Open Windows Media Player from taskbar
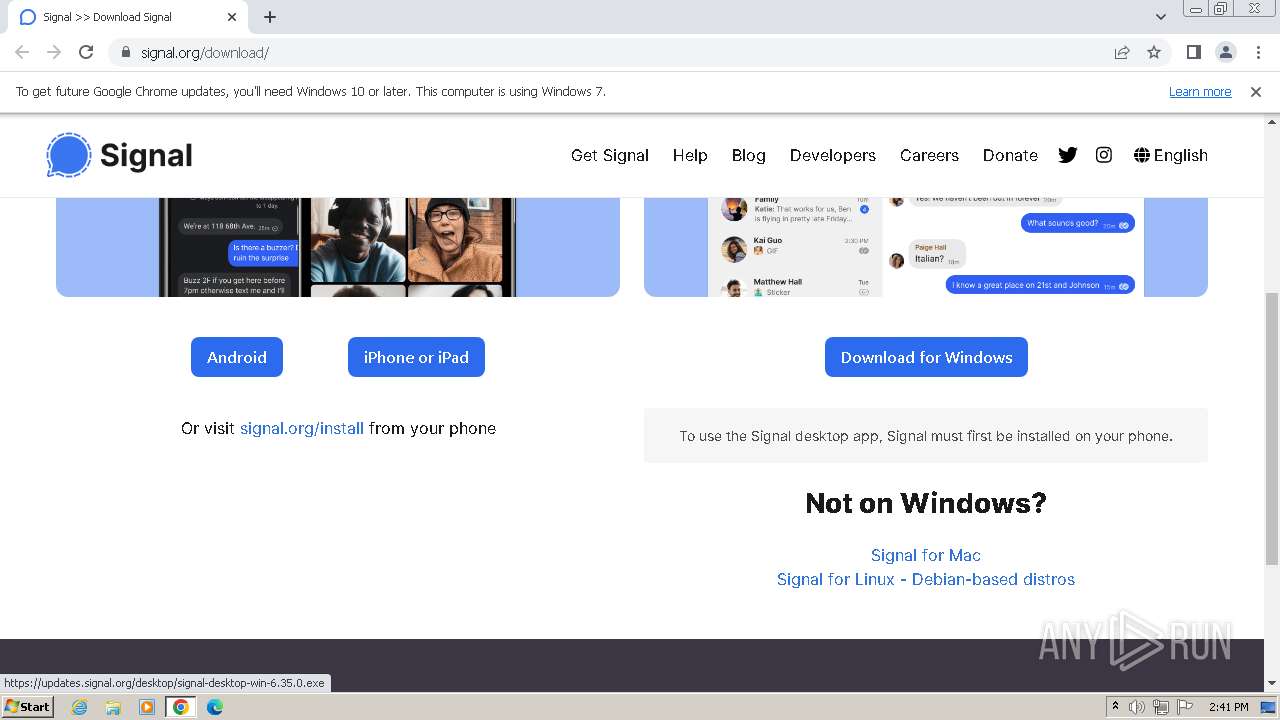This screenshot has width=1280, height=720. 147,707
